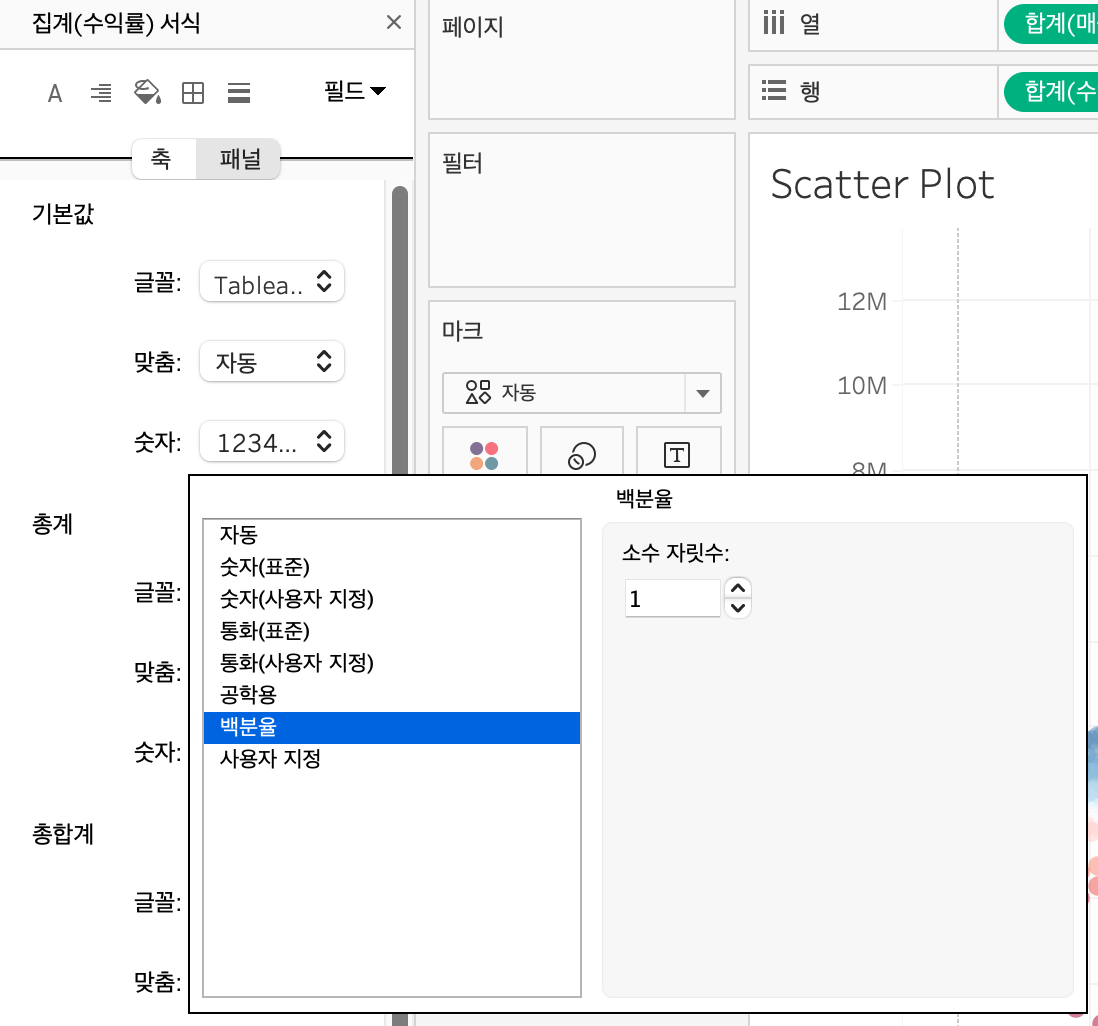
Task: Click the 소수 자릿수 input field
Action: tap(672, 599)
